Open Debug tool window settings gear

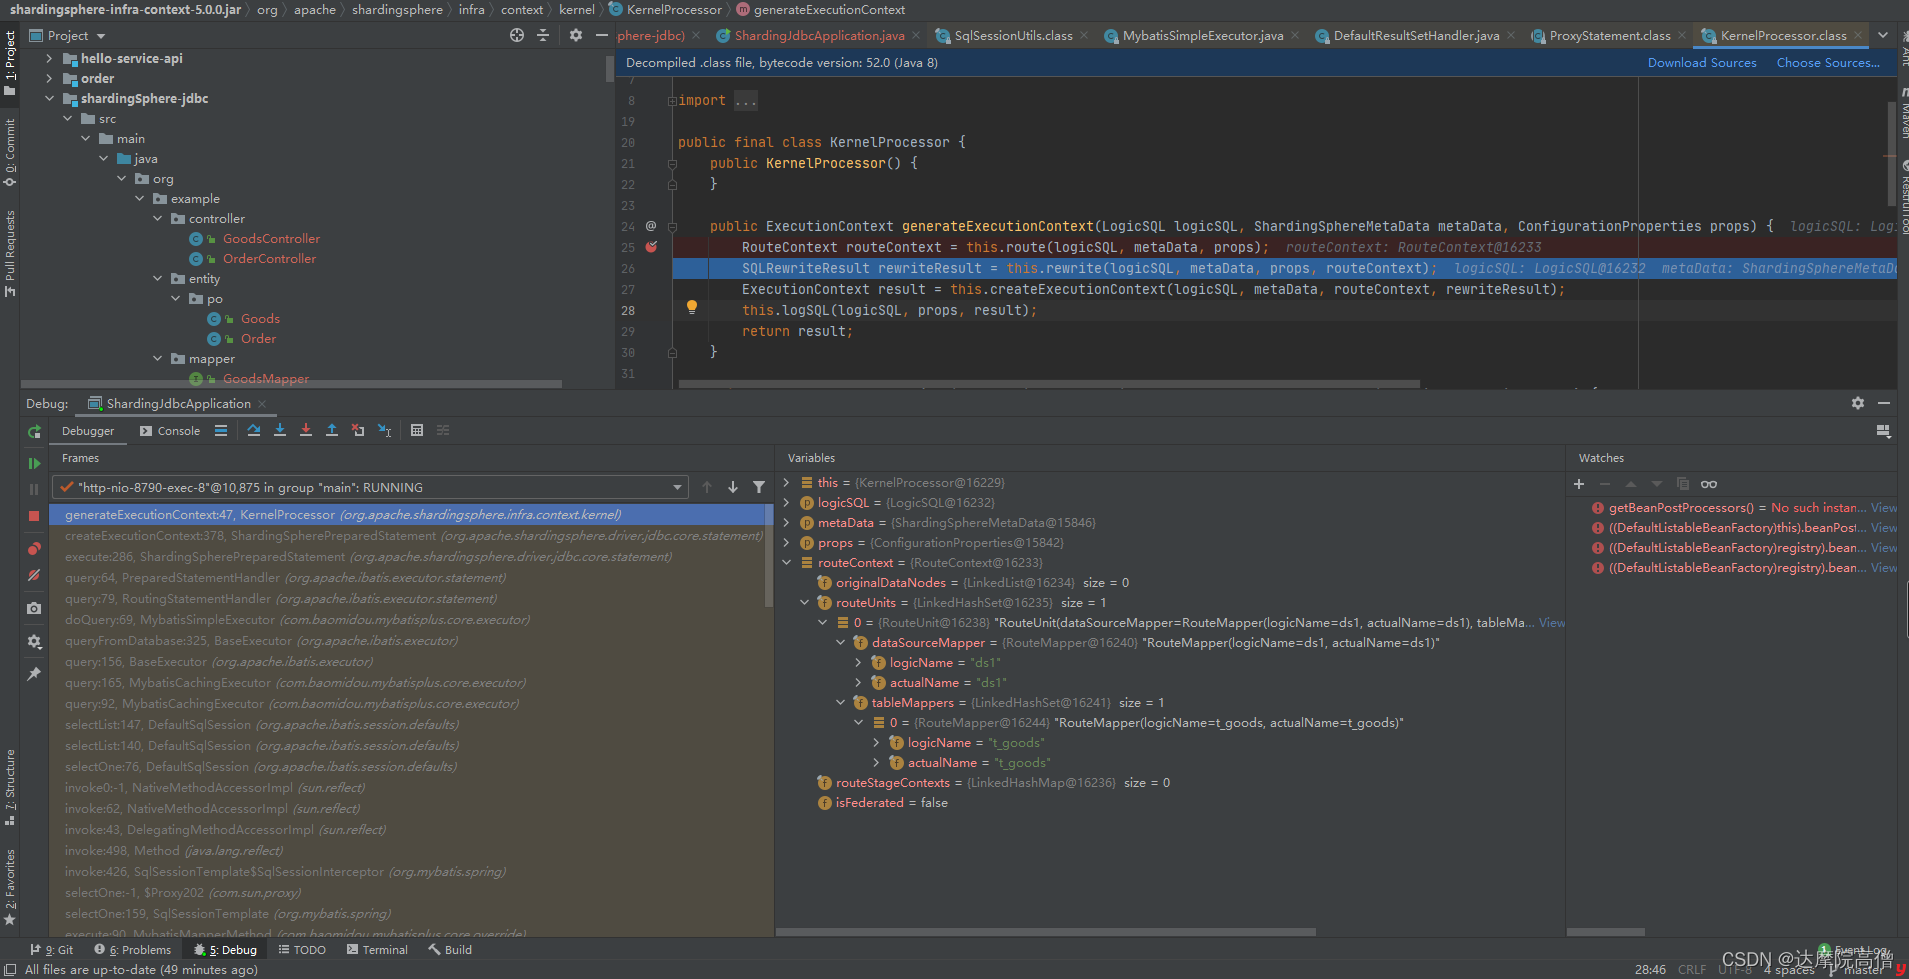tap(1858, 403)
